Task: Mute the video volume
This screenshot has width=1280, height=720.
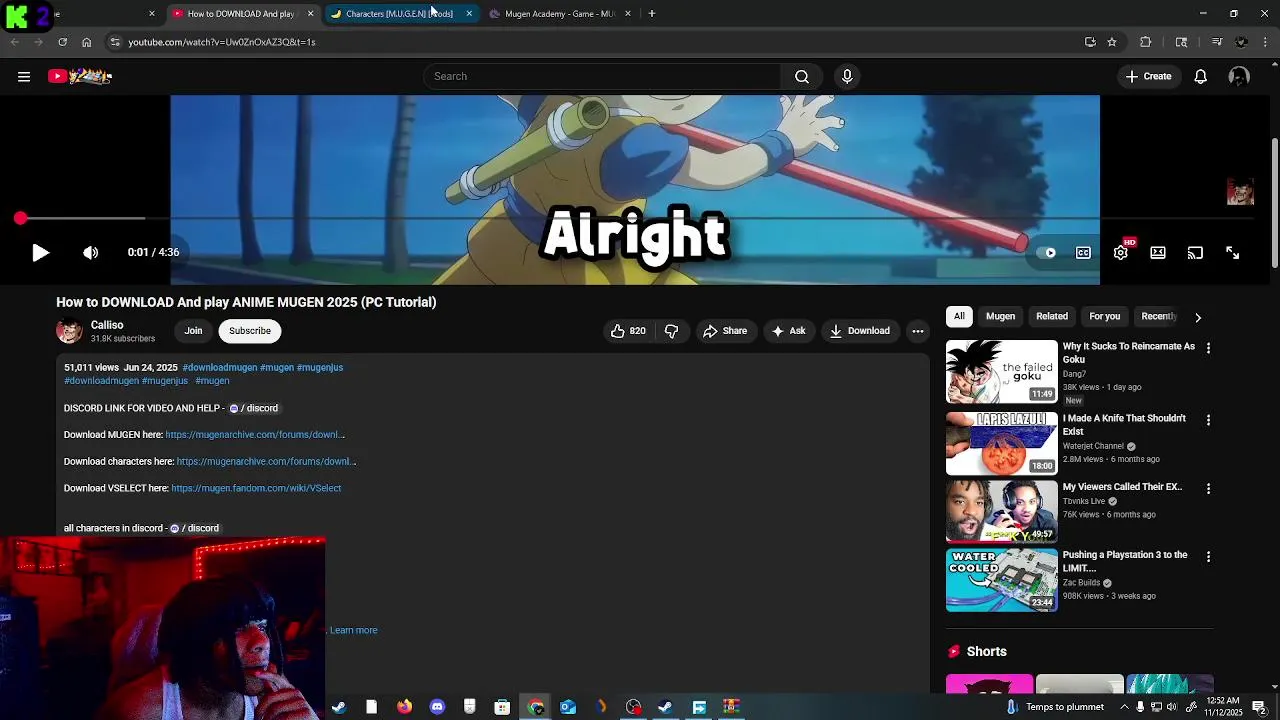Action: pos(91,253)
